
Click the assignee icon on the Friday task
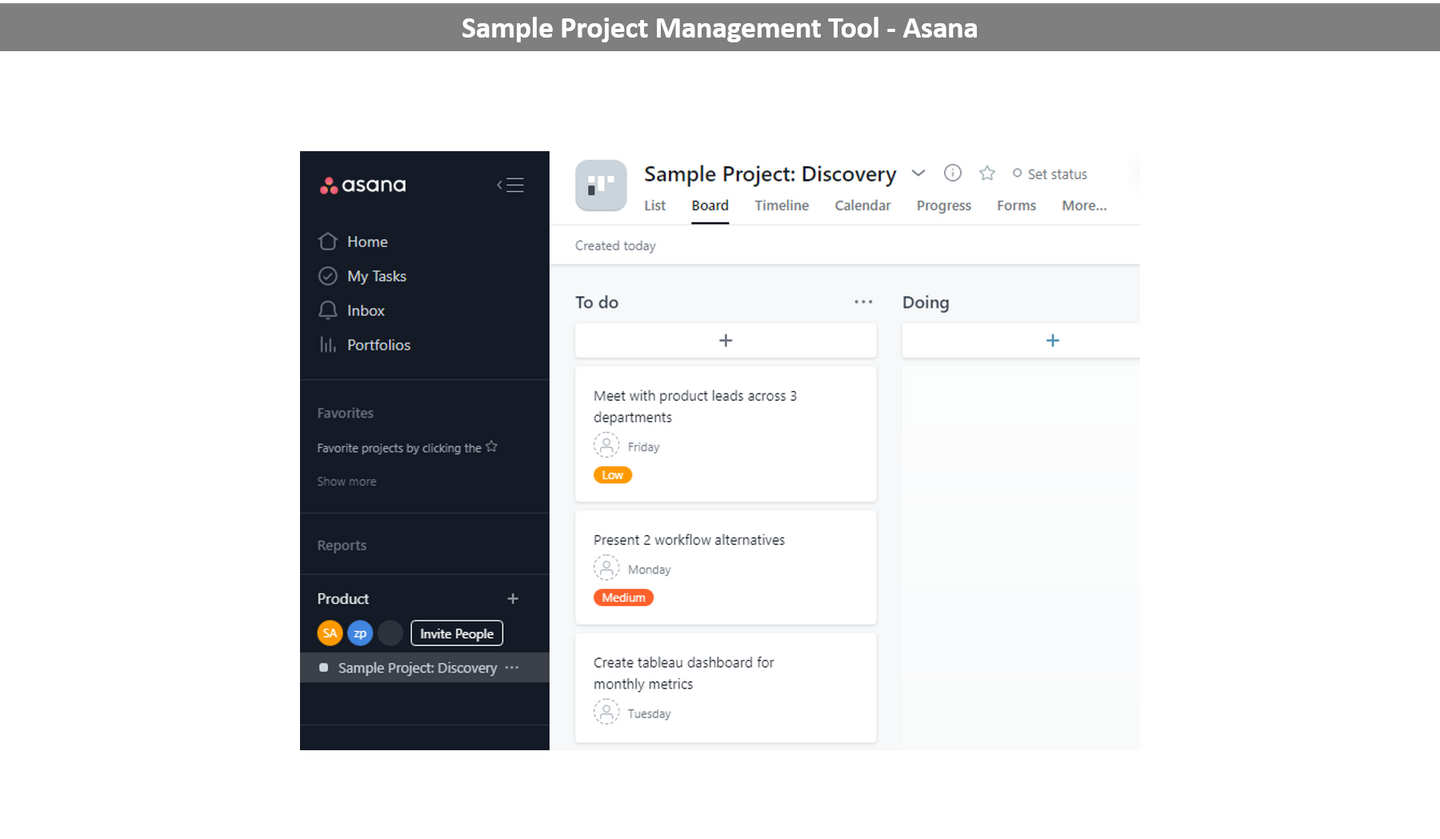coord(606,446)
